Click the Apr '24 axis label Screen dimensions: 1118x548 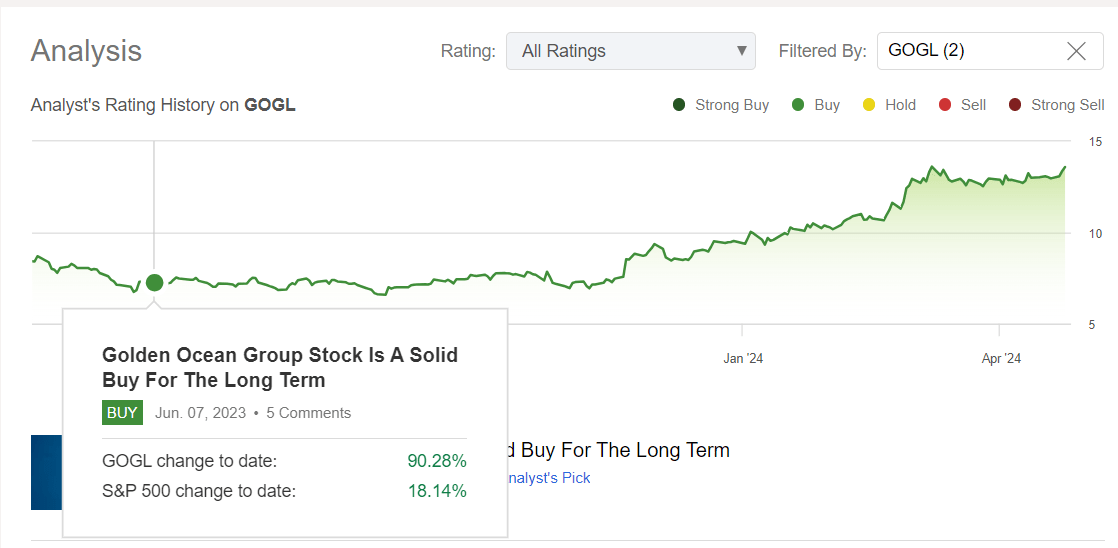[x=1001, y=358]
